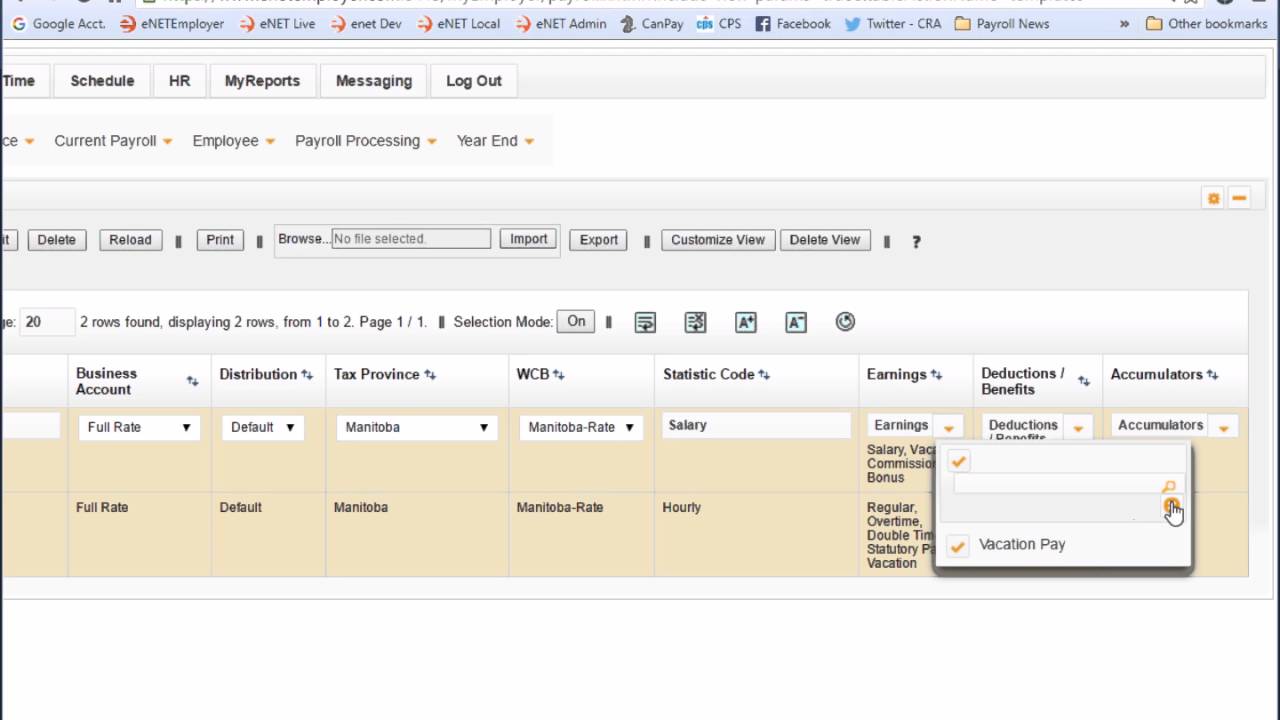Sort the Earnings column
This screenshot has height=720, width=1280.
click(x=936, y=374)
